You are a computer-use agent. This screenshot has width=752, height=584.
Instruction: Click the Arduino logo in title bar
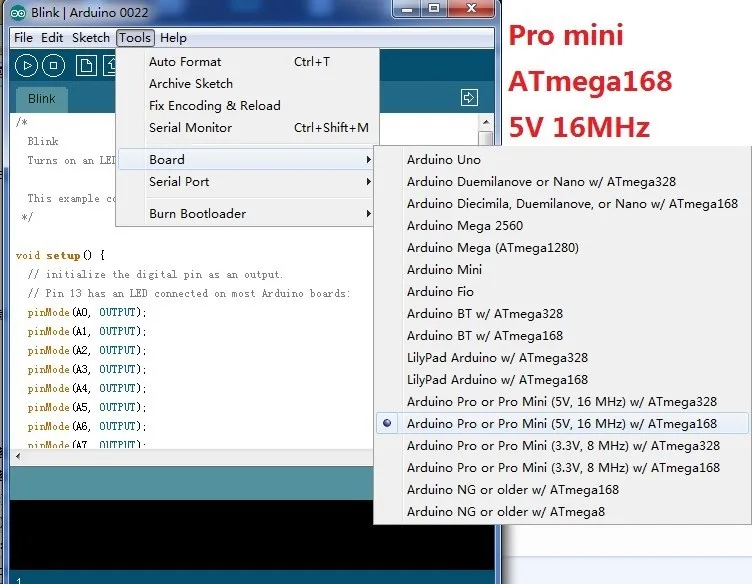(x=18, y=12)
